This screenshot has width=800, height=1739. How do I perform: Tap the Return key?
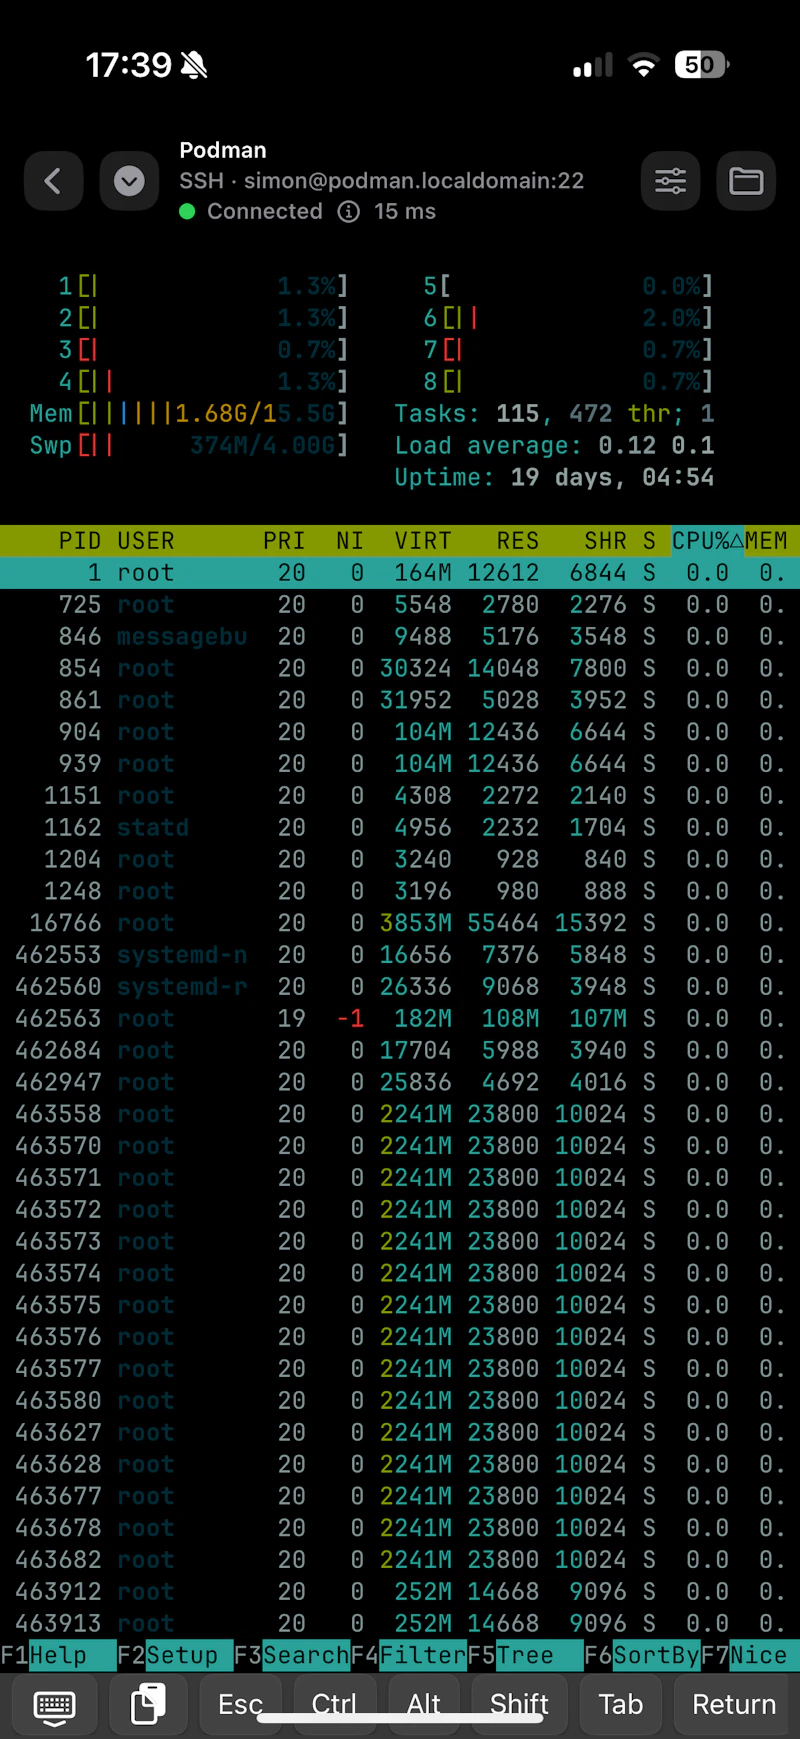734,1704
